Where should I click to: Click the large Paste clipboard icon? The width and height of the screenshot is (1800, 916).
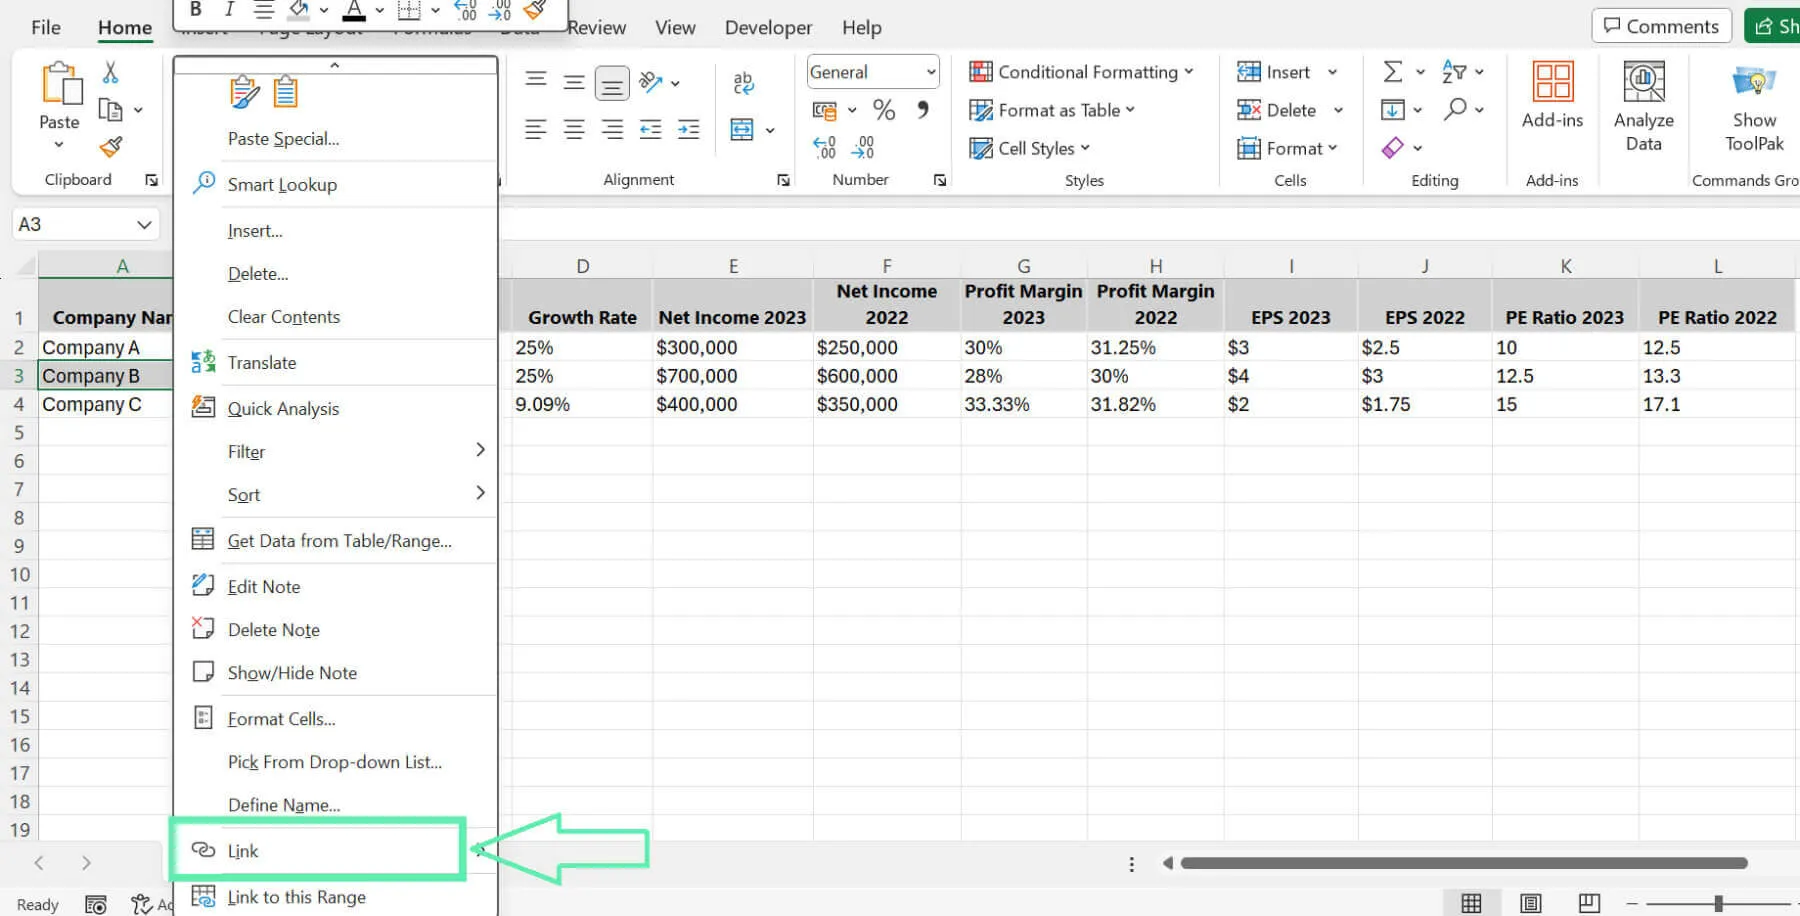[x=60, y=84]
